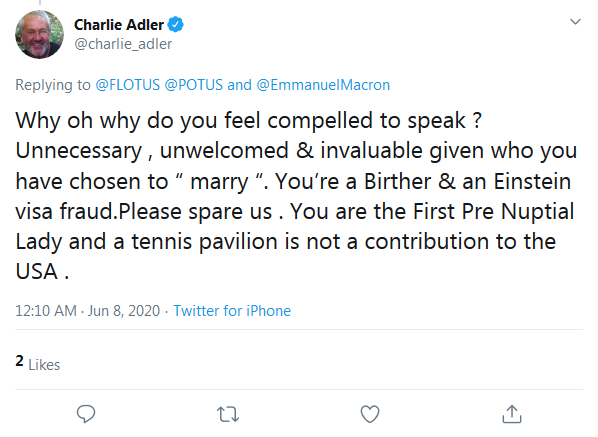Click the "Replying to" label

(53, 85)
